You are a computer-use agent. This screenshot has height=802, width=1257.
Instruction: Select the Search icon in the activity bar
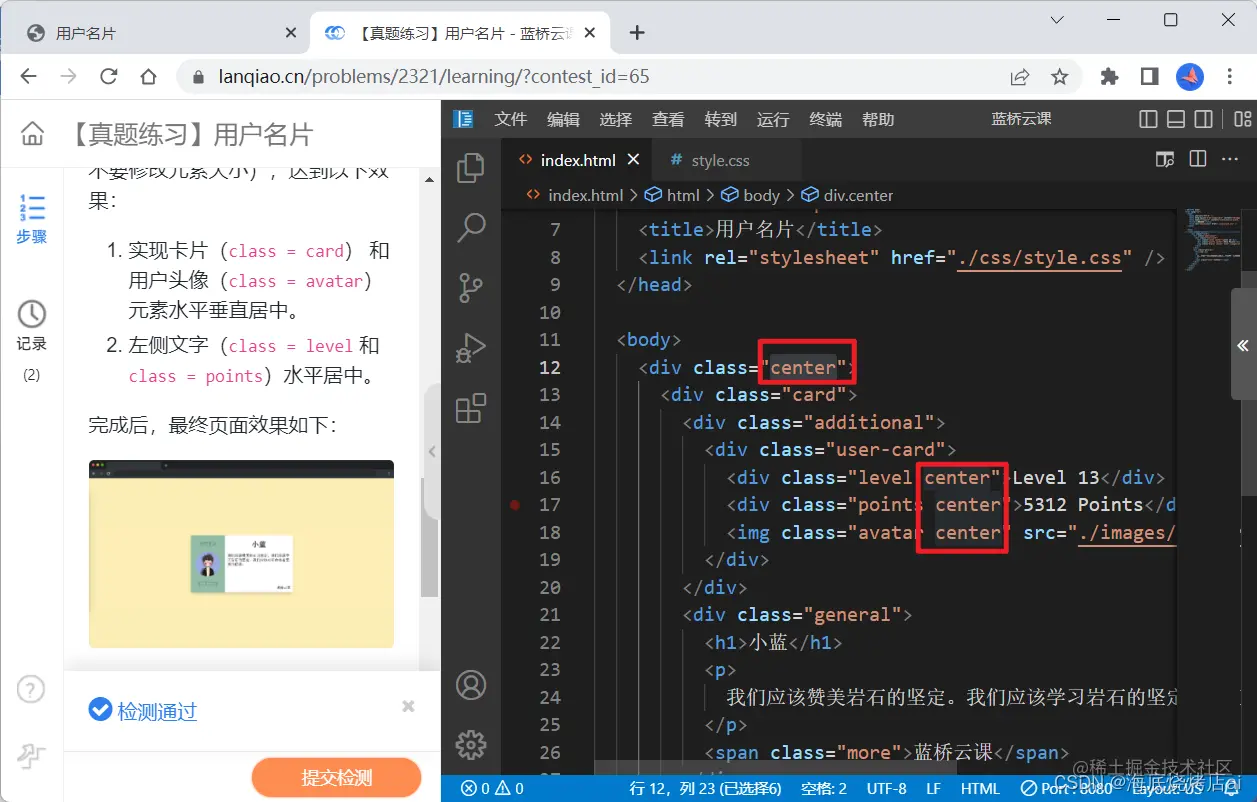click(470, 228)
